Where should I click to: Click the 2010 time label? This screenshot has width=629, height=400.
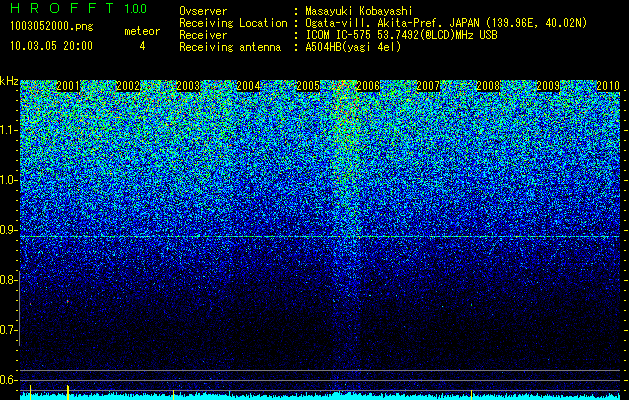(x=608, y=86)
